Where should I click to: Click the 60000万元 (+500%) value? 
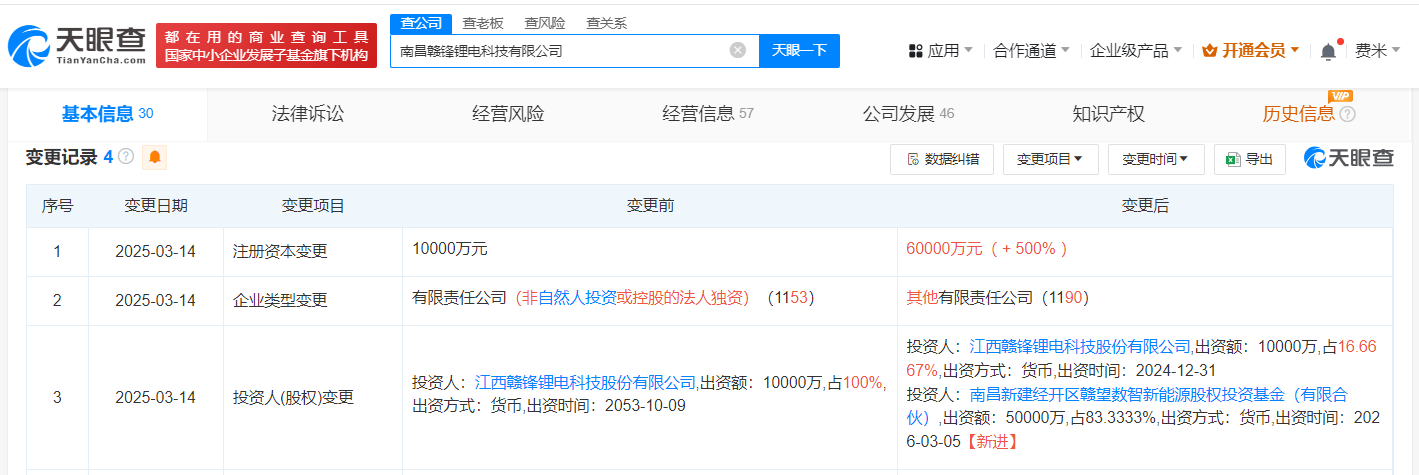coord(987,248)
